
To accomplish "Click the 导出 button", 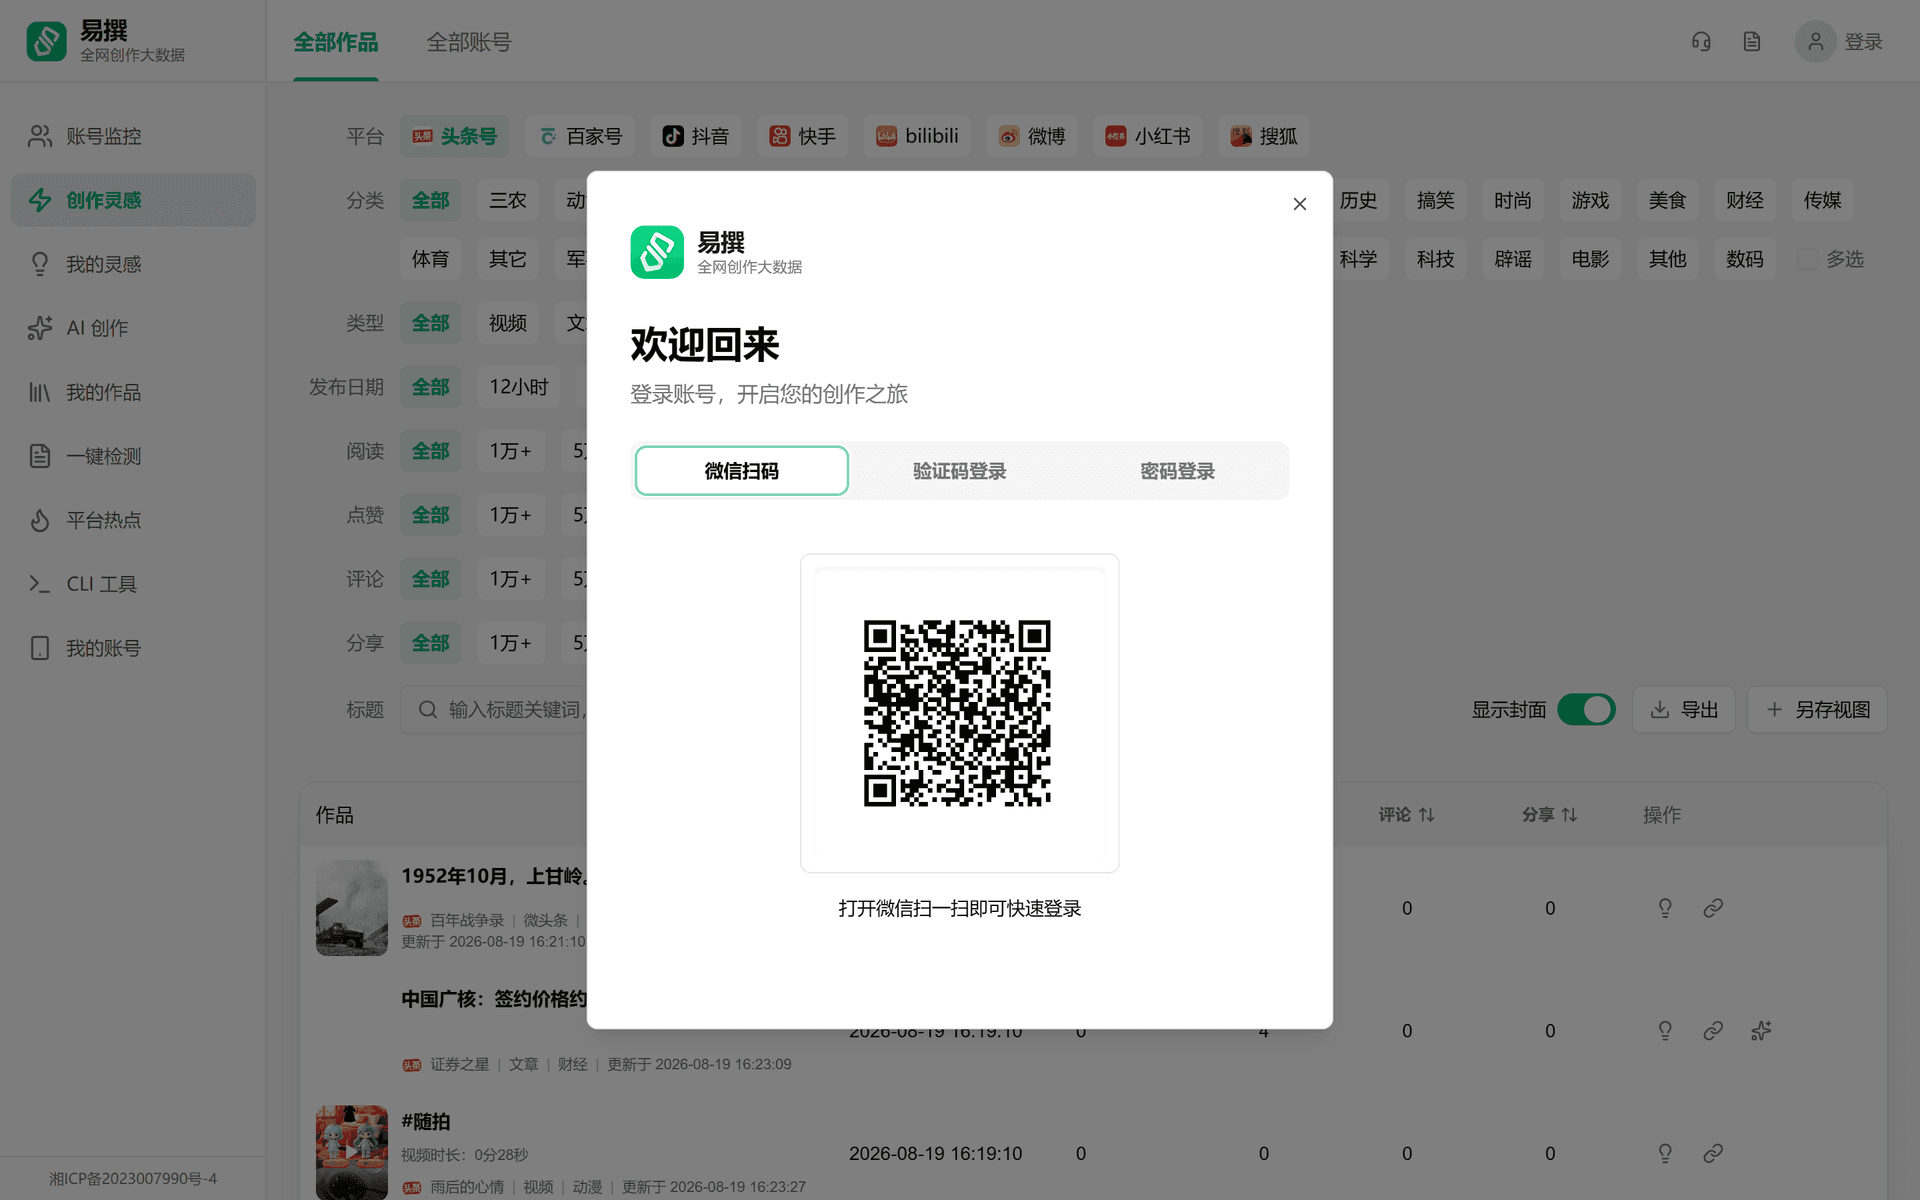I will click(x=1684, y=710).
